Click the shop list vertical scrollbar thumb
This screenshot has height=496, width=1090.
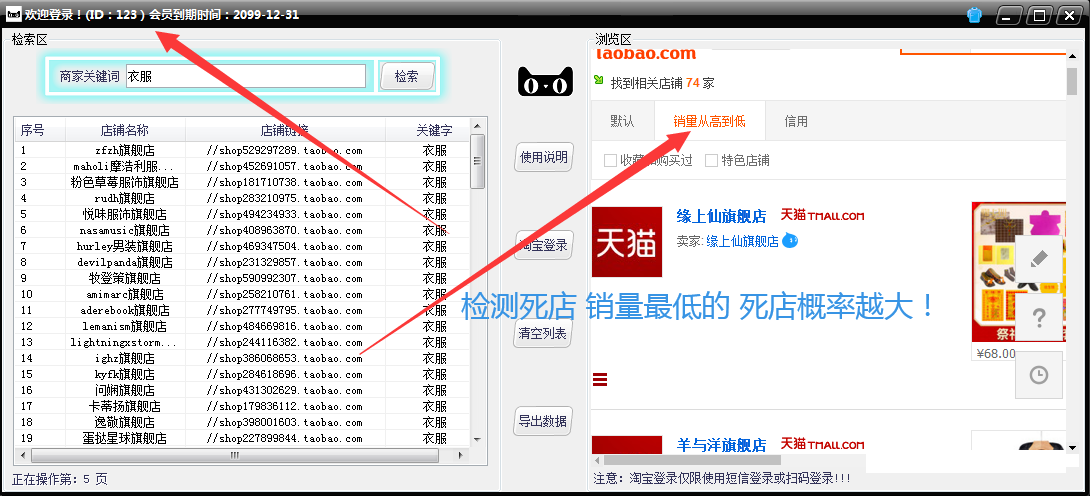pyautogui.click(x=478, y=161)
